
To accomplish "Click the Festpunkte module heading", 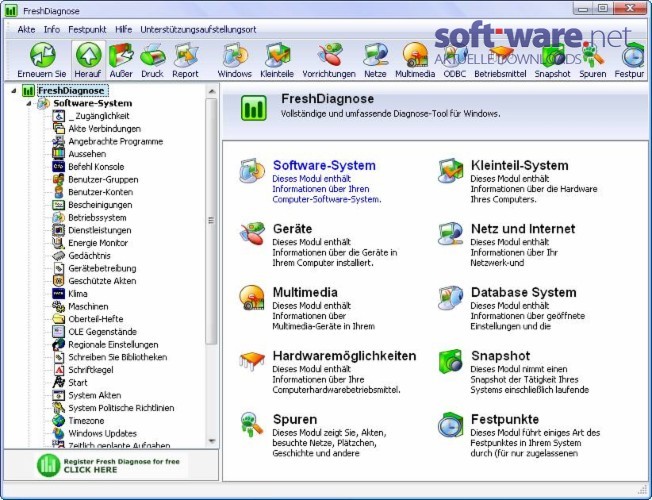I will 504,419.
